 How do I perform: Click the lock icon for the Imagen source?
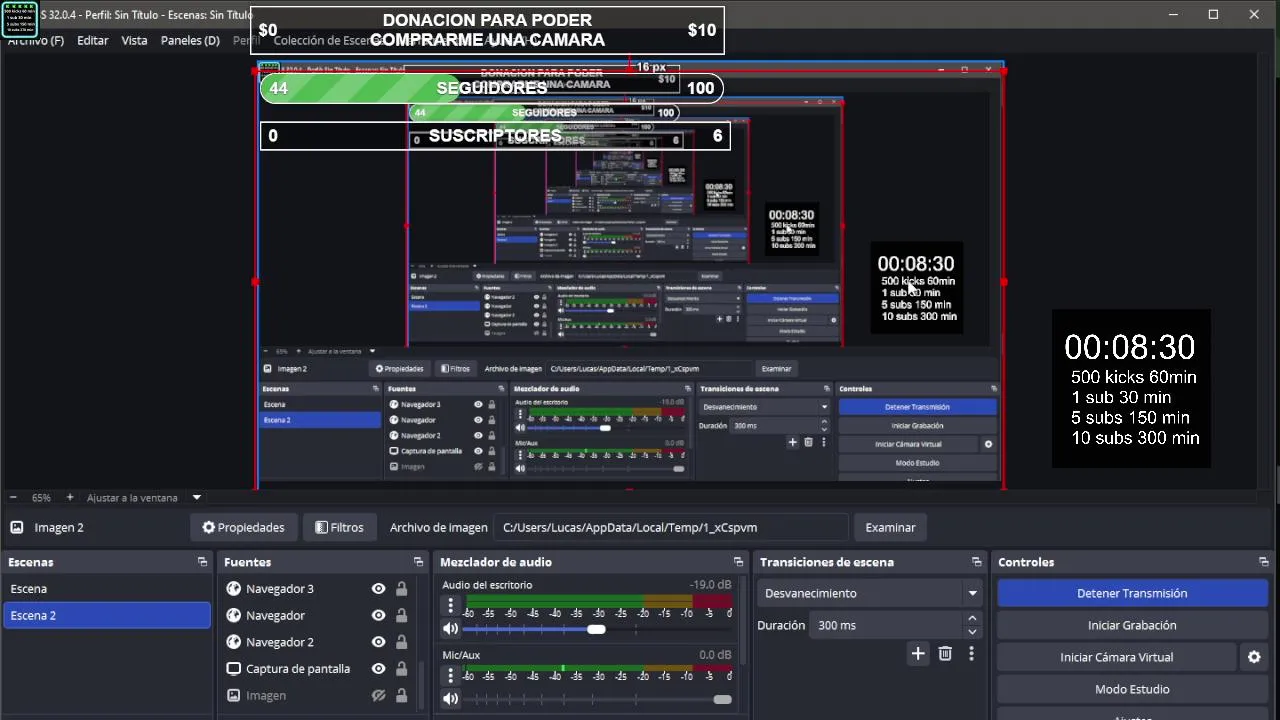click(401, 695)
